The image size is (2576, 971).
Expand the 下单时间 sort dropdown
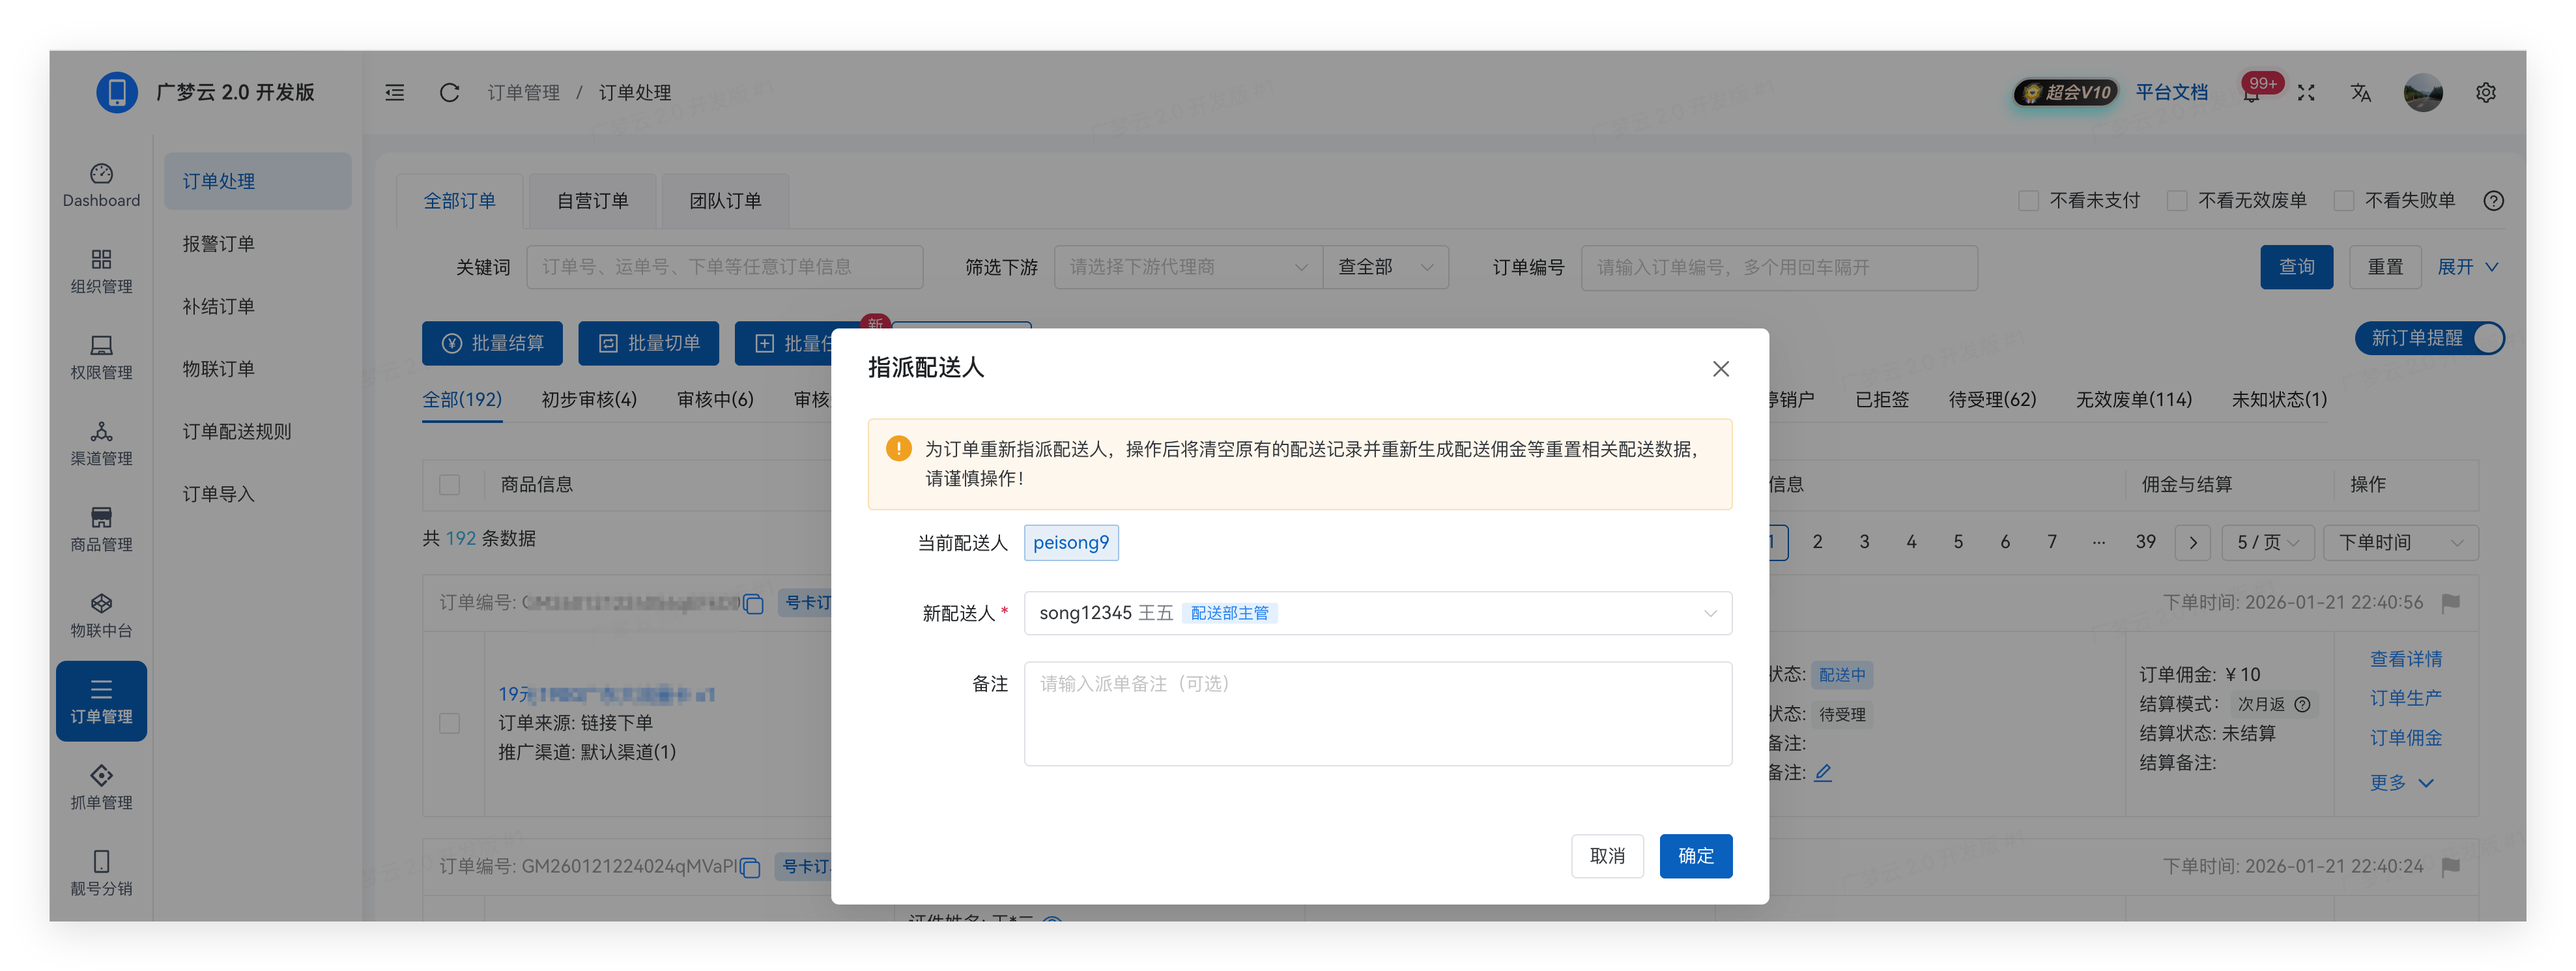[x=2401, y=542]
